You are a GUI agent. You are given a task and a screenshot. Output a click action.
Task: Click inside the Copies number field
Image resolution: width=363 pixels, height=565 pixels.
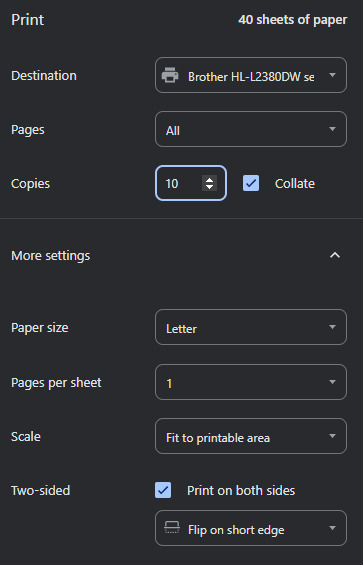click(179, 183)
